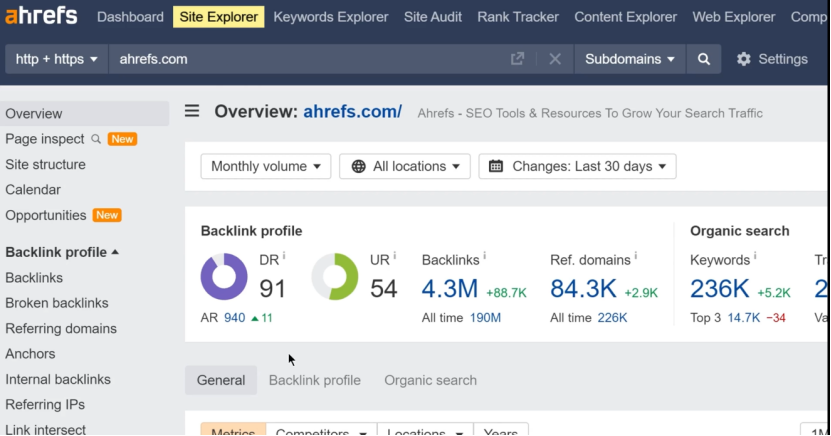
Task: Open target URL in new tab icon
Action: pos(517,59)
